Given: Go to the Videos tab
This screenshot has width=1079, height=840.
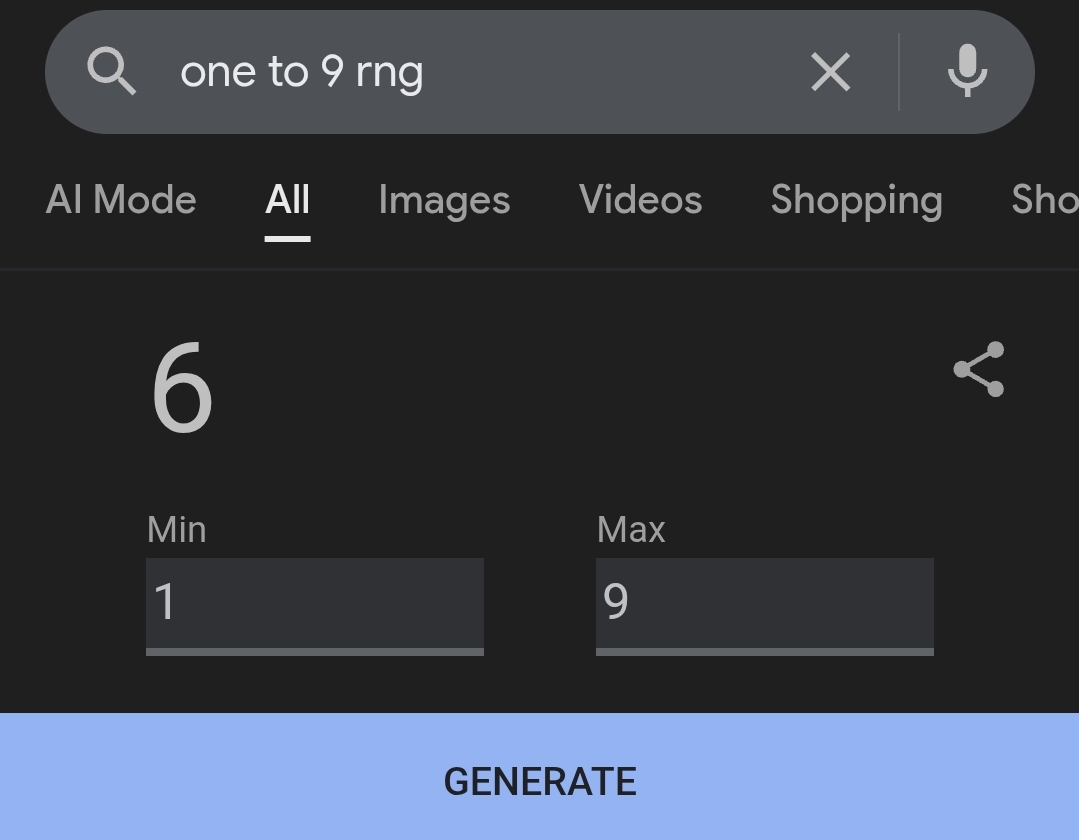Looking at the screenshot, I should pos(640,200).
